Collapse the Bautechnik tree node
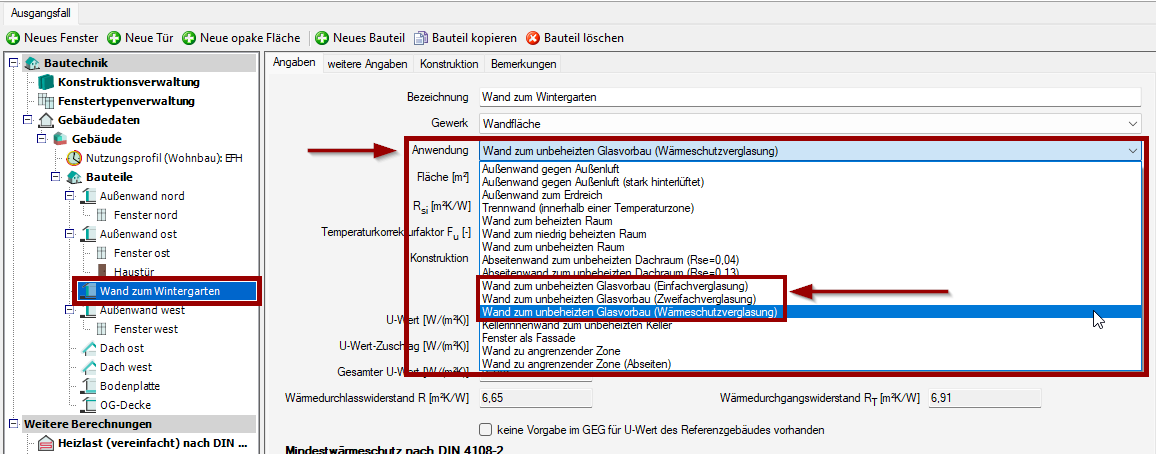 [13, 63]
